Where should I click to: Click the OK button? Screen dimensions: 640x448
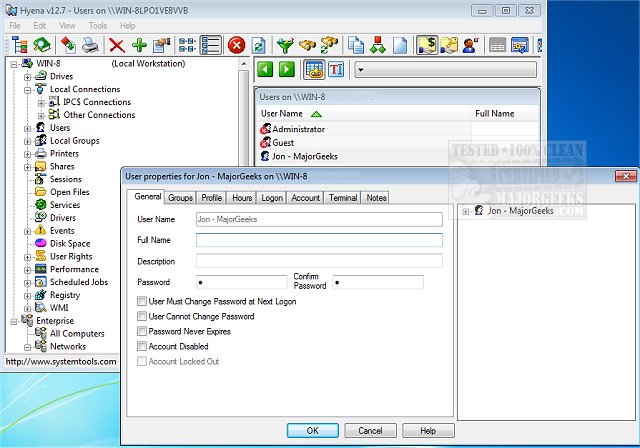tap(313, 430)
